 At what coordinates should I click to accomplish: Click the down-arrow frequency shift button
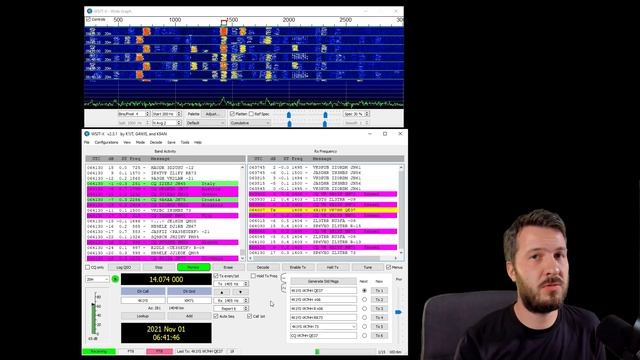240,292
